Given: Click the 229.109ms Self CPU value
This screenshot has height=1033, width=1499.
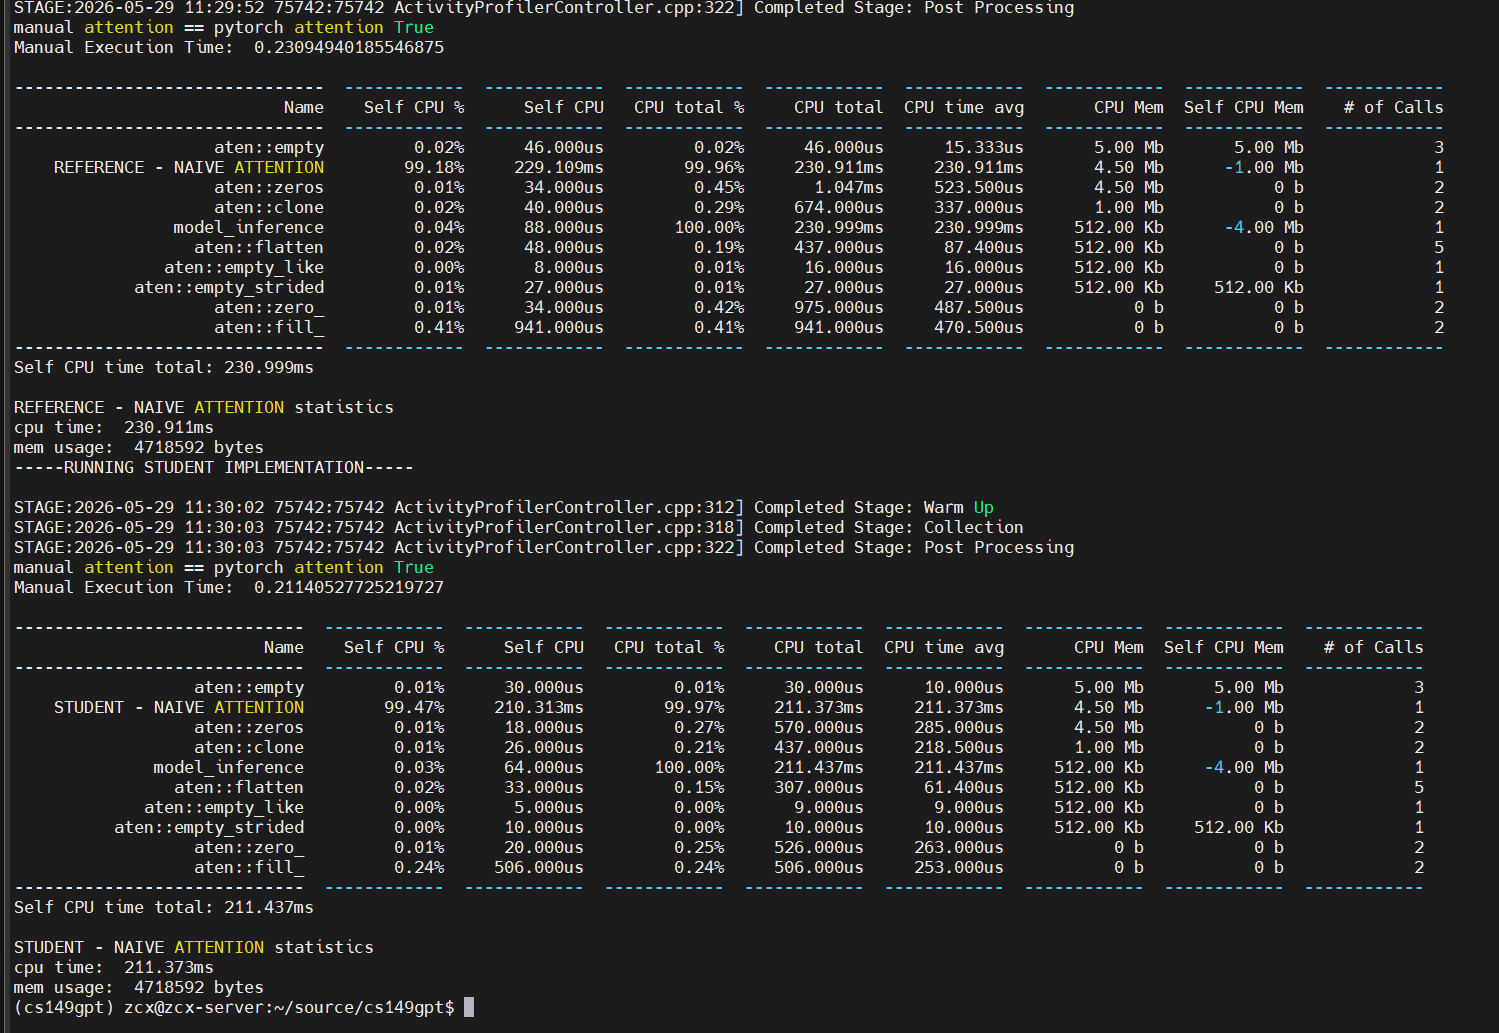Looking at the screenshot, I should [x=559, y=167].
